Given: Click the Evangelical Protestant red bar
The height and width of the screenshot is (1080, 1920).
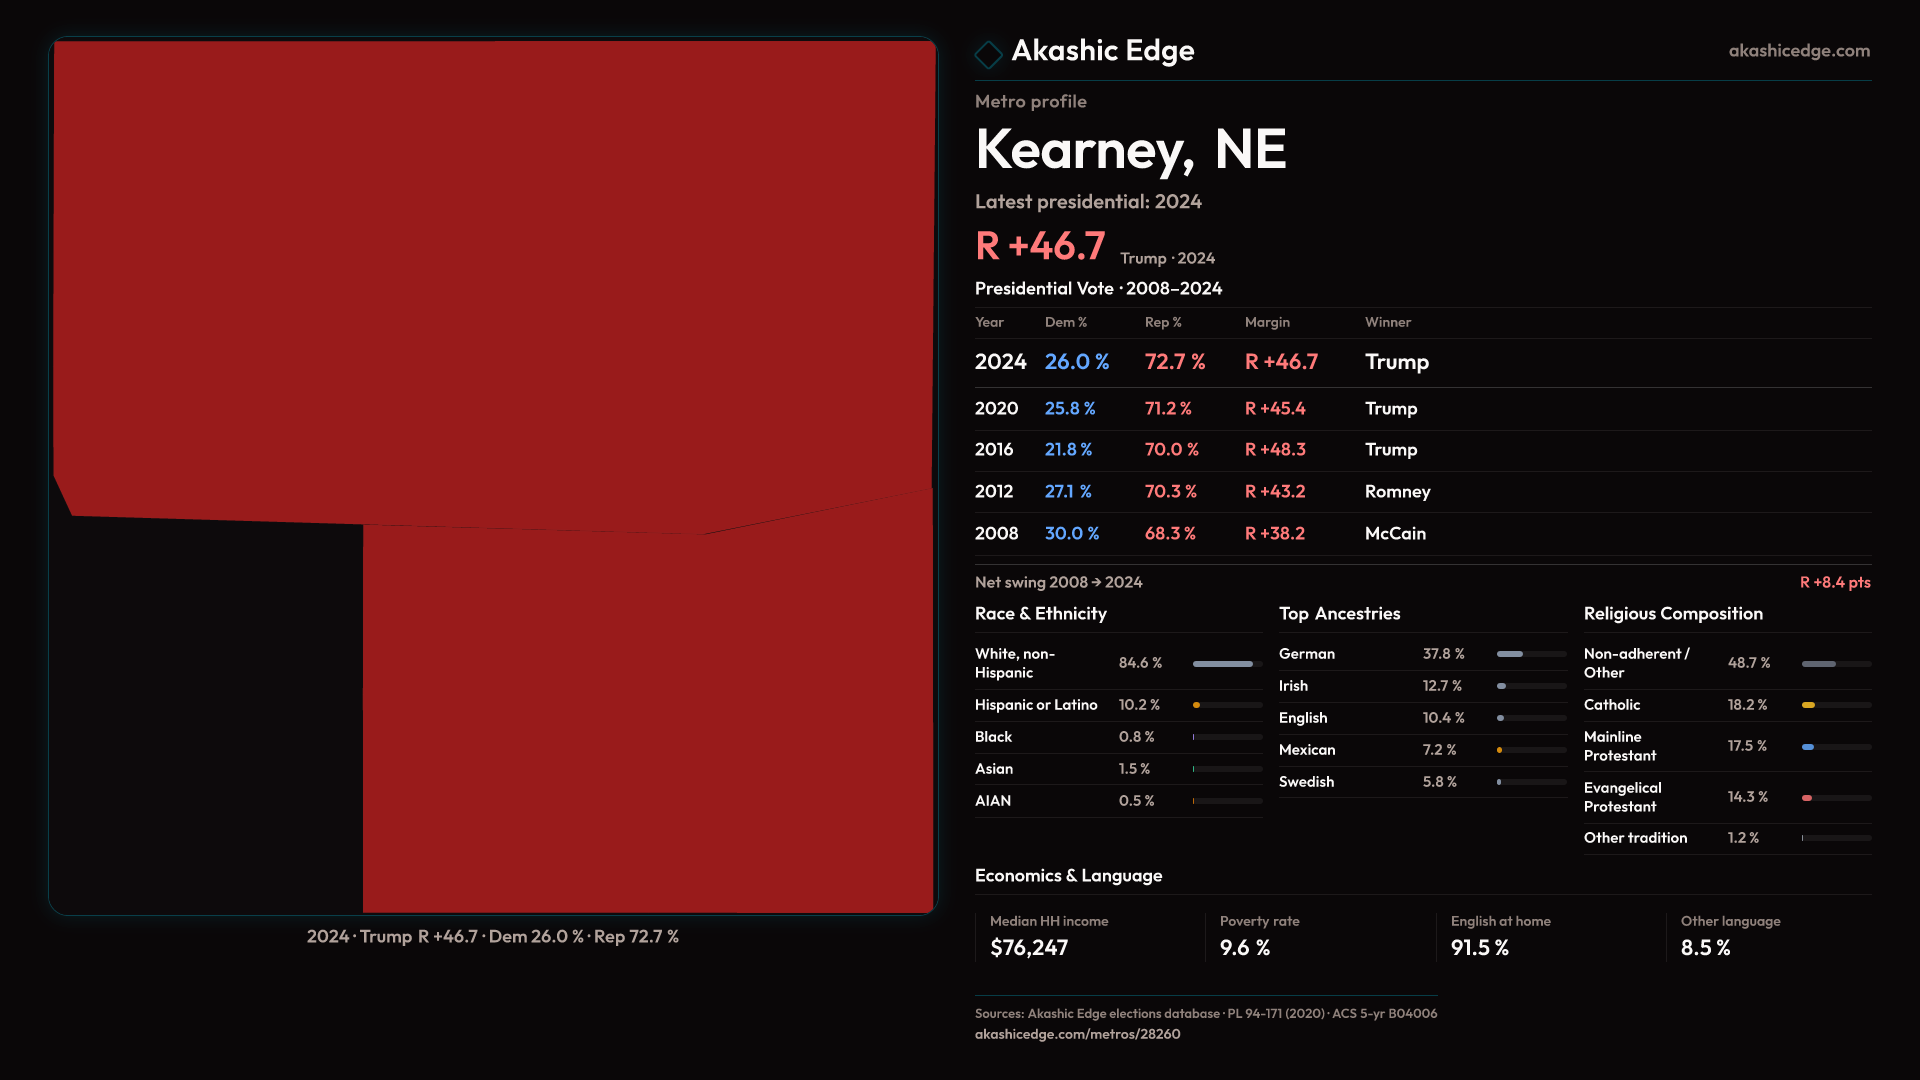Looking at the screenshot, I should point(1807,798).
